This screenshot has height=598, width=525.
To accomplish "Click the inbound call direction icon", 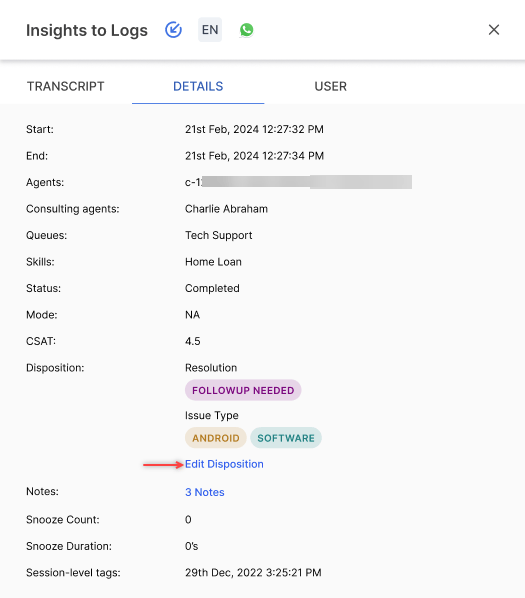I will pos(173,30).
